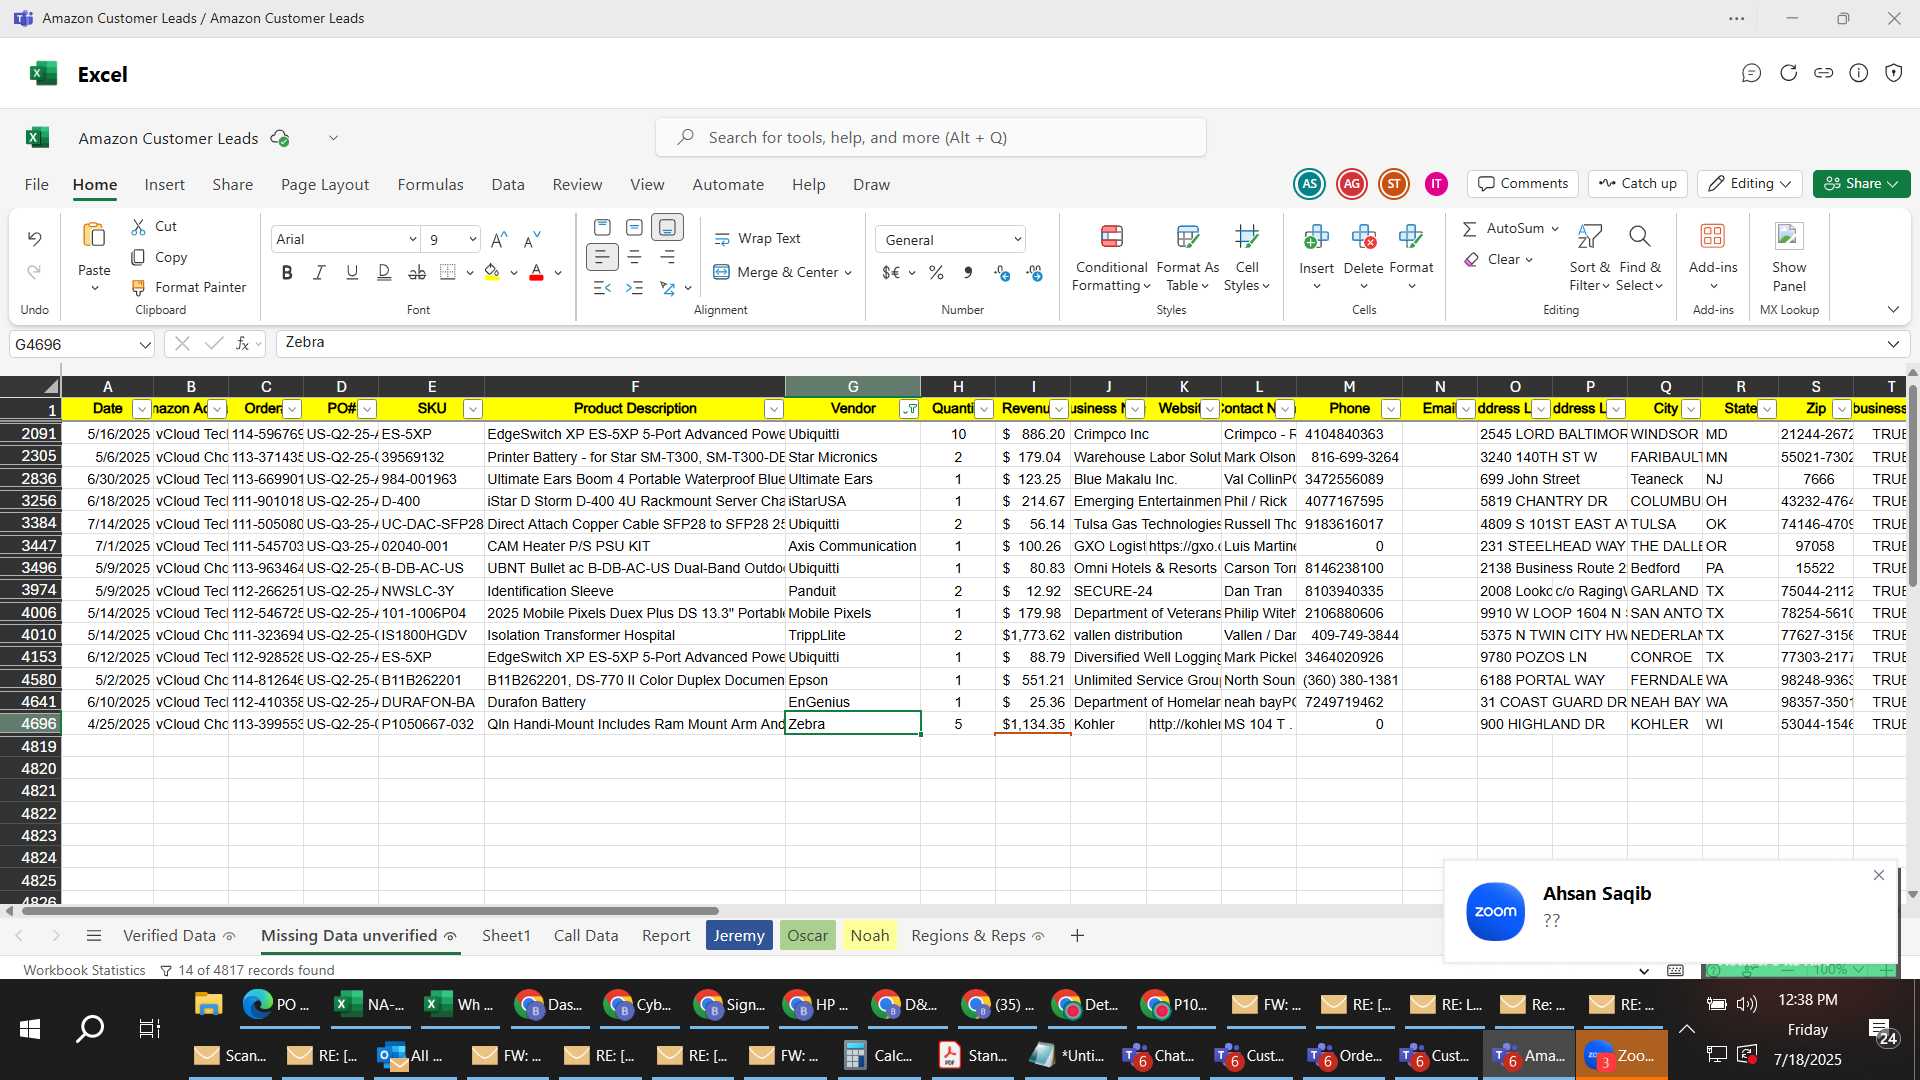The width and height of the screenshot is (1920, 1080).
Task: Click the Delete cells icon
Action: 1363,237
